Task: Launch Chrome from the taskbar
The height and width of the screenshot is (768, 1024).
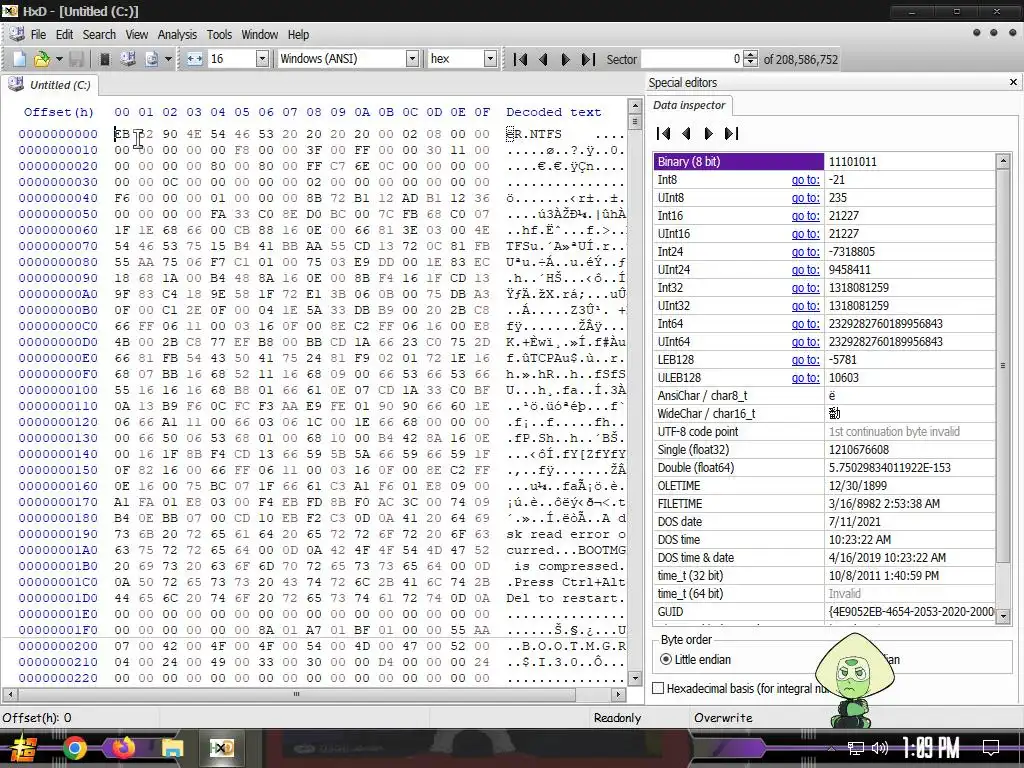Action: (x=75, y=748)
